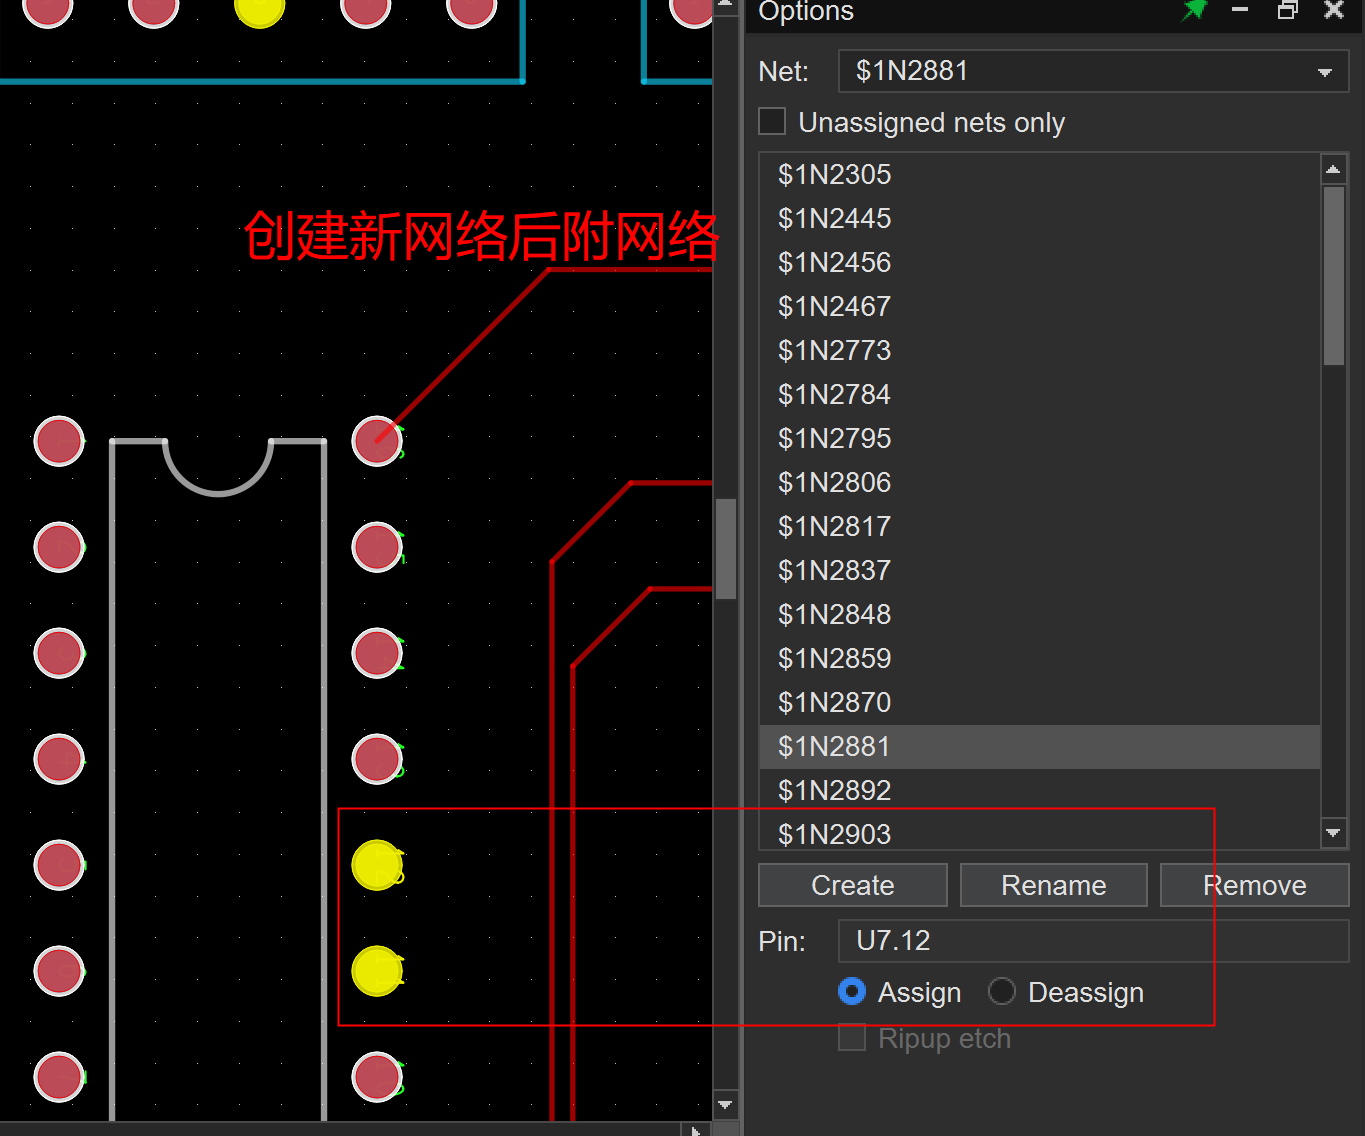Choose net $1N2892 from the list
Viewport: 1365px width, 1136px height.
click(834, 790)
